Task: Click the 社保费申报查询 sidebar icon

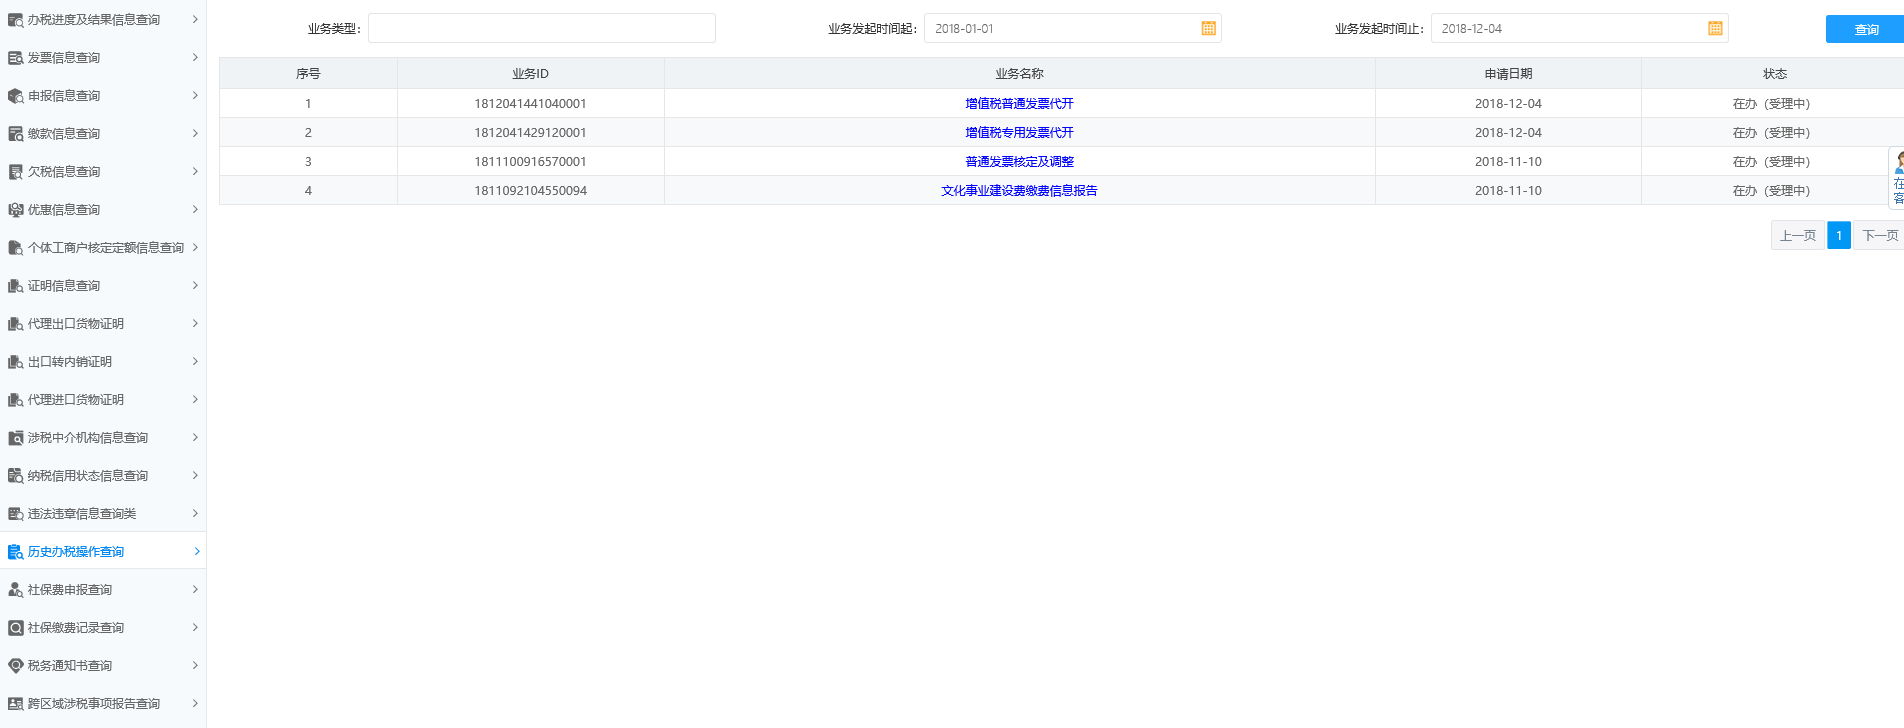Action: 15,590
